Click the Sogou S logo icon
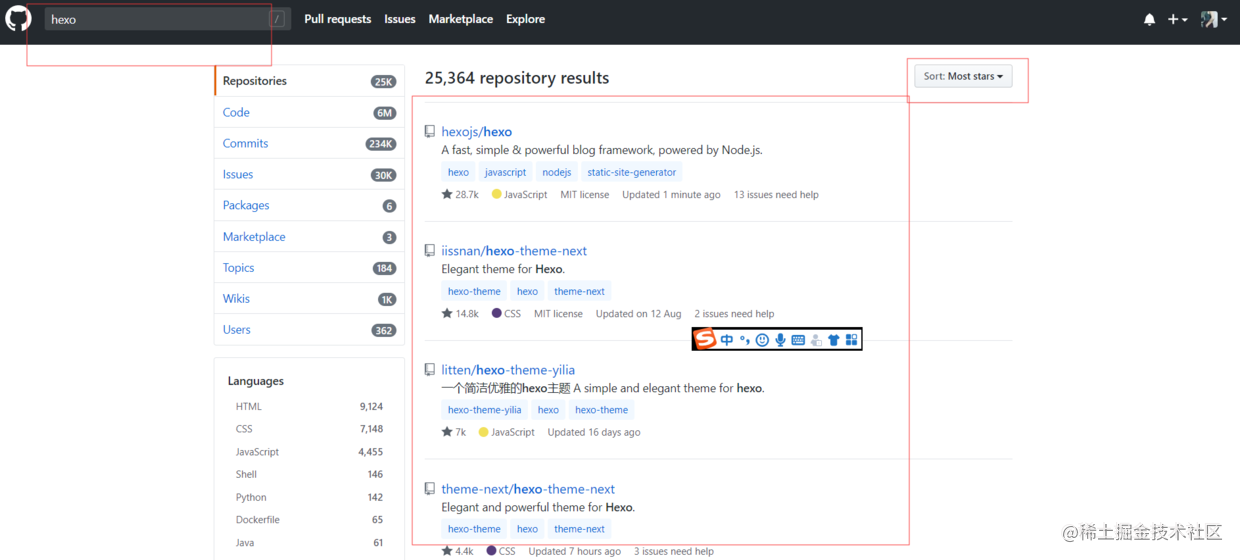This screenshot has height=560, width=1240. tap(705, 339)
